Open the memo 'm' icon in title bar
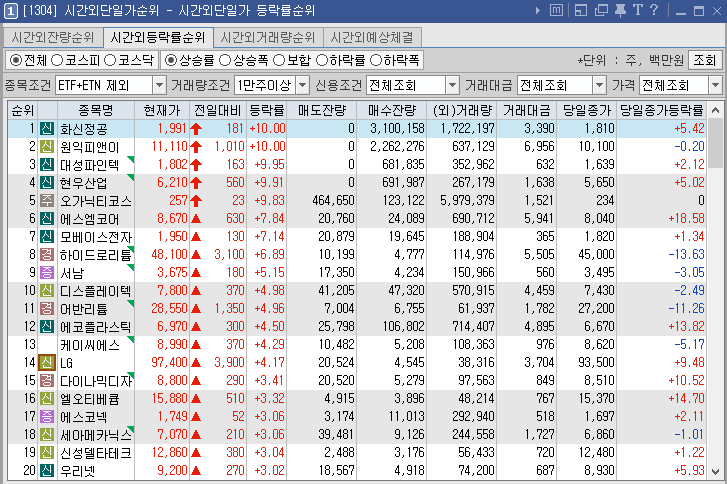The width and height of the screenshot is (727, 484). [556, 10]
